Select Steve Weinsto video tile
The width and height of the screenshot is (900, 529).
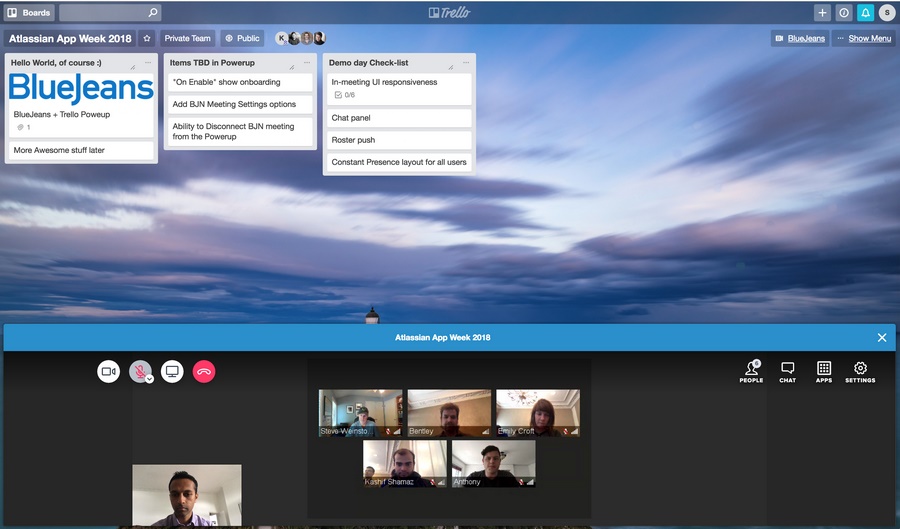coord(360,413)
